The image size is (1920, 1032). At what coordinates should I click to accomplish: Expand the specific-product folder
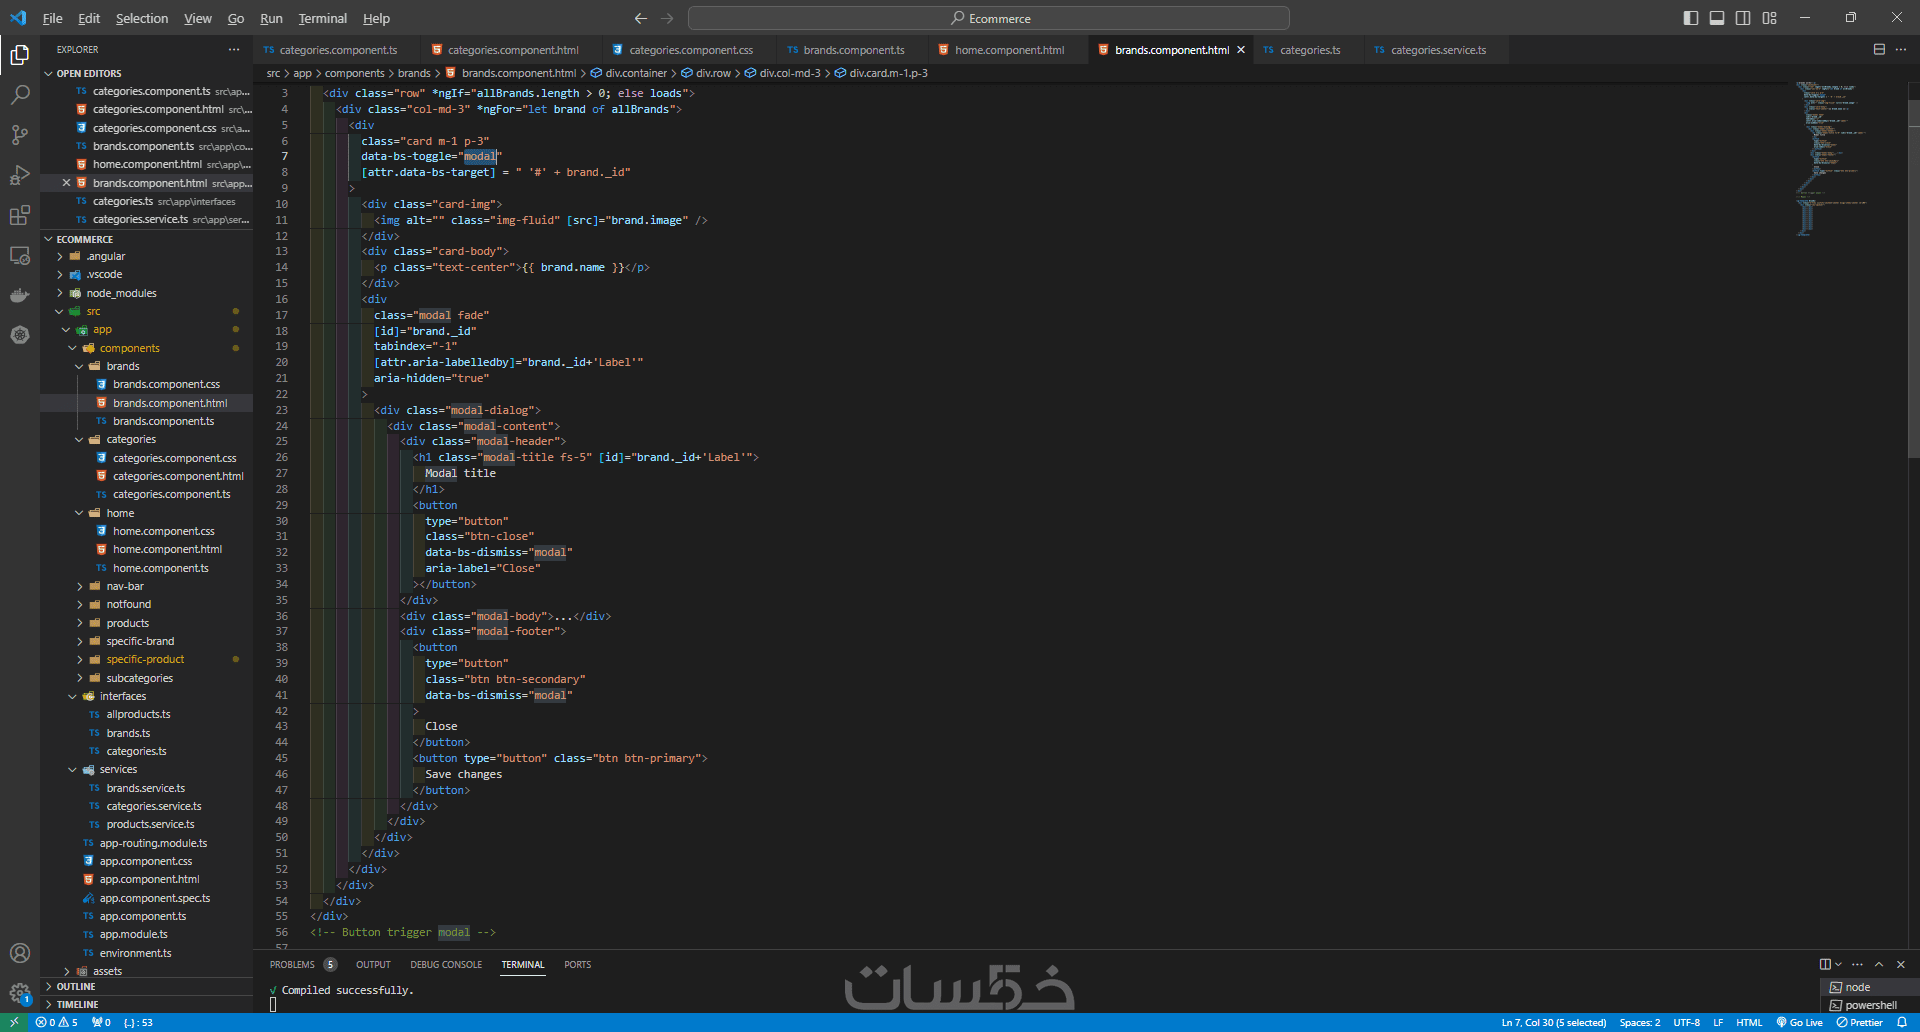[145, 659]
